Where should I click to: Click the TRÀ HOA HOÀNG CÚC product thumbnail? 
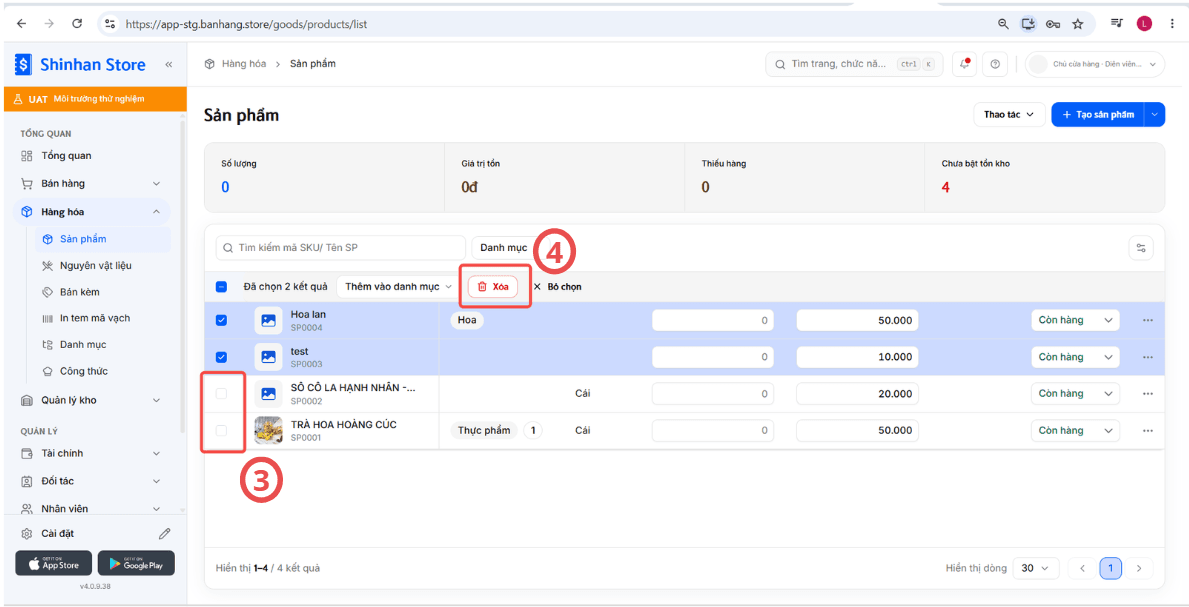268,430
